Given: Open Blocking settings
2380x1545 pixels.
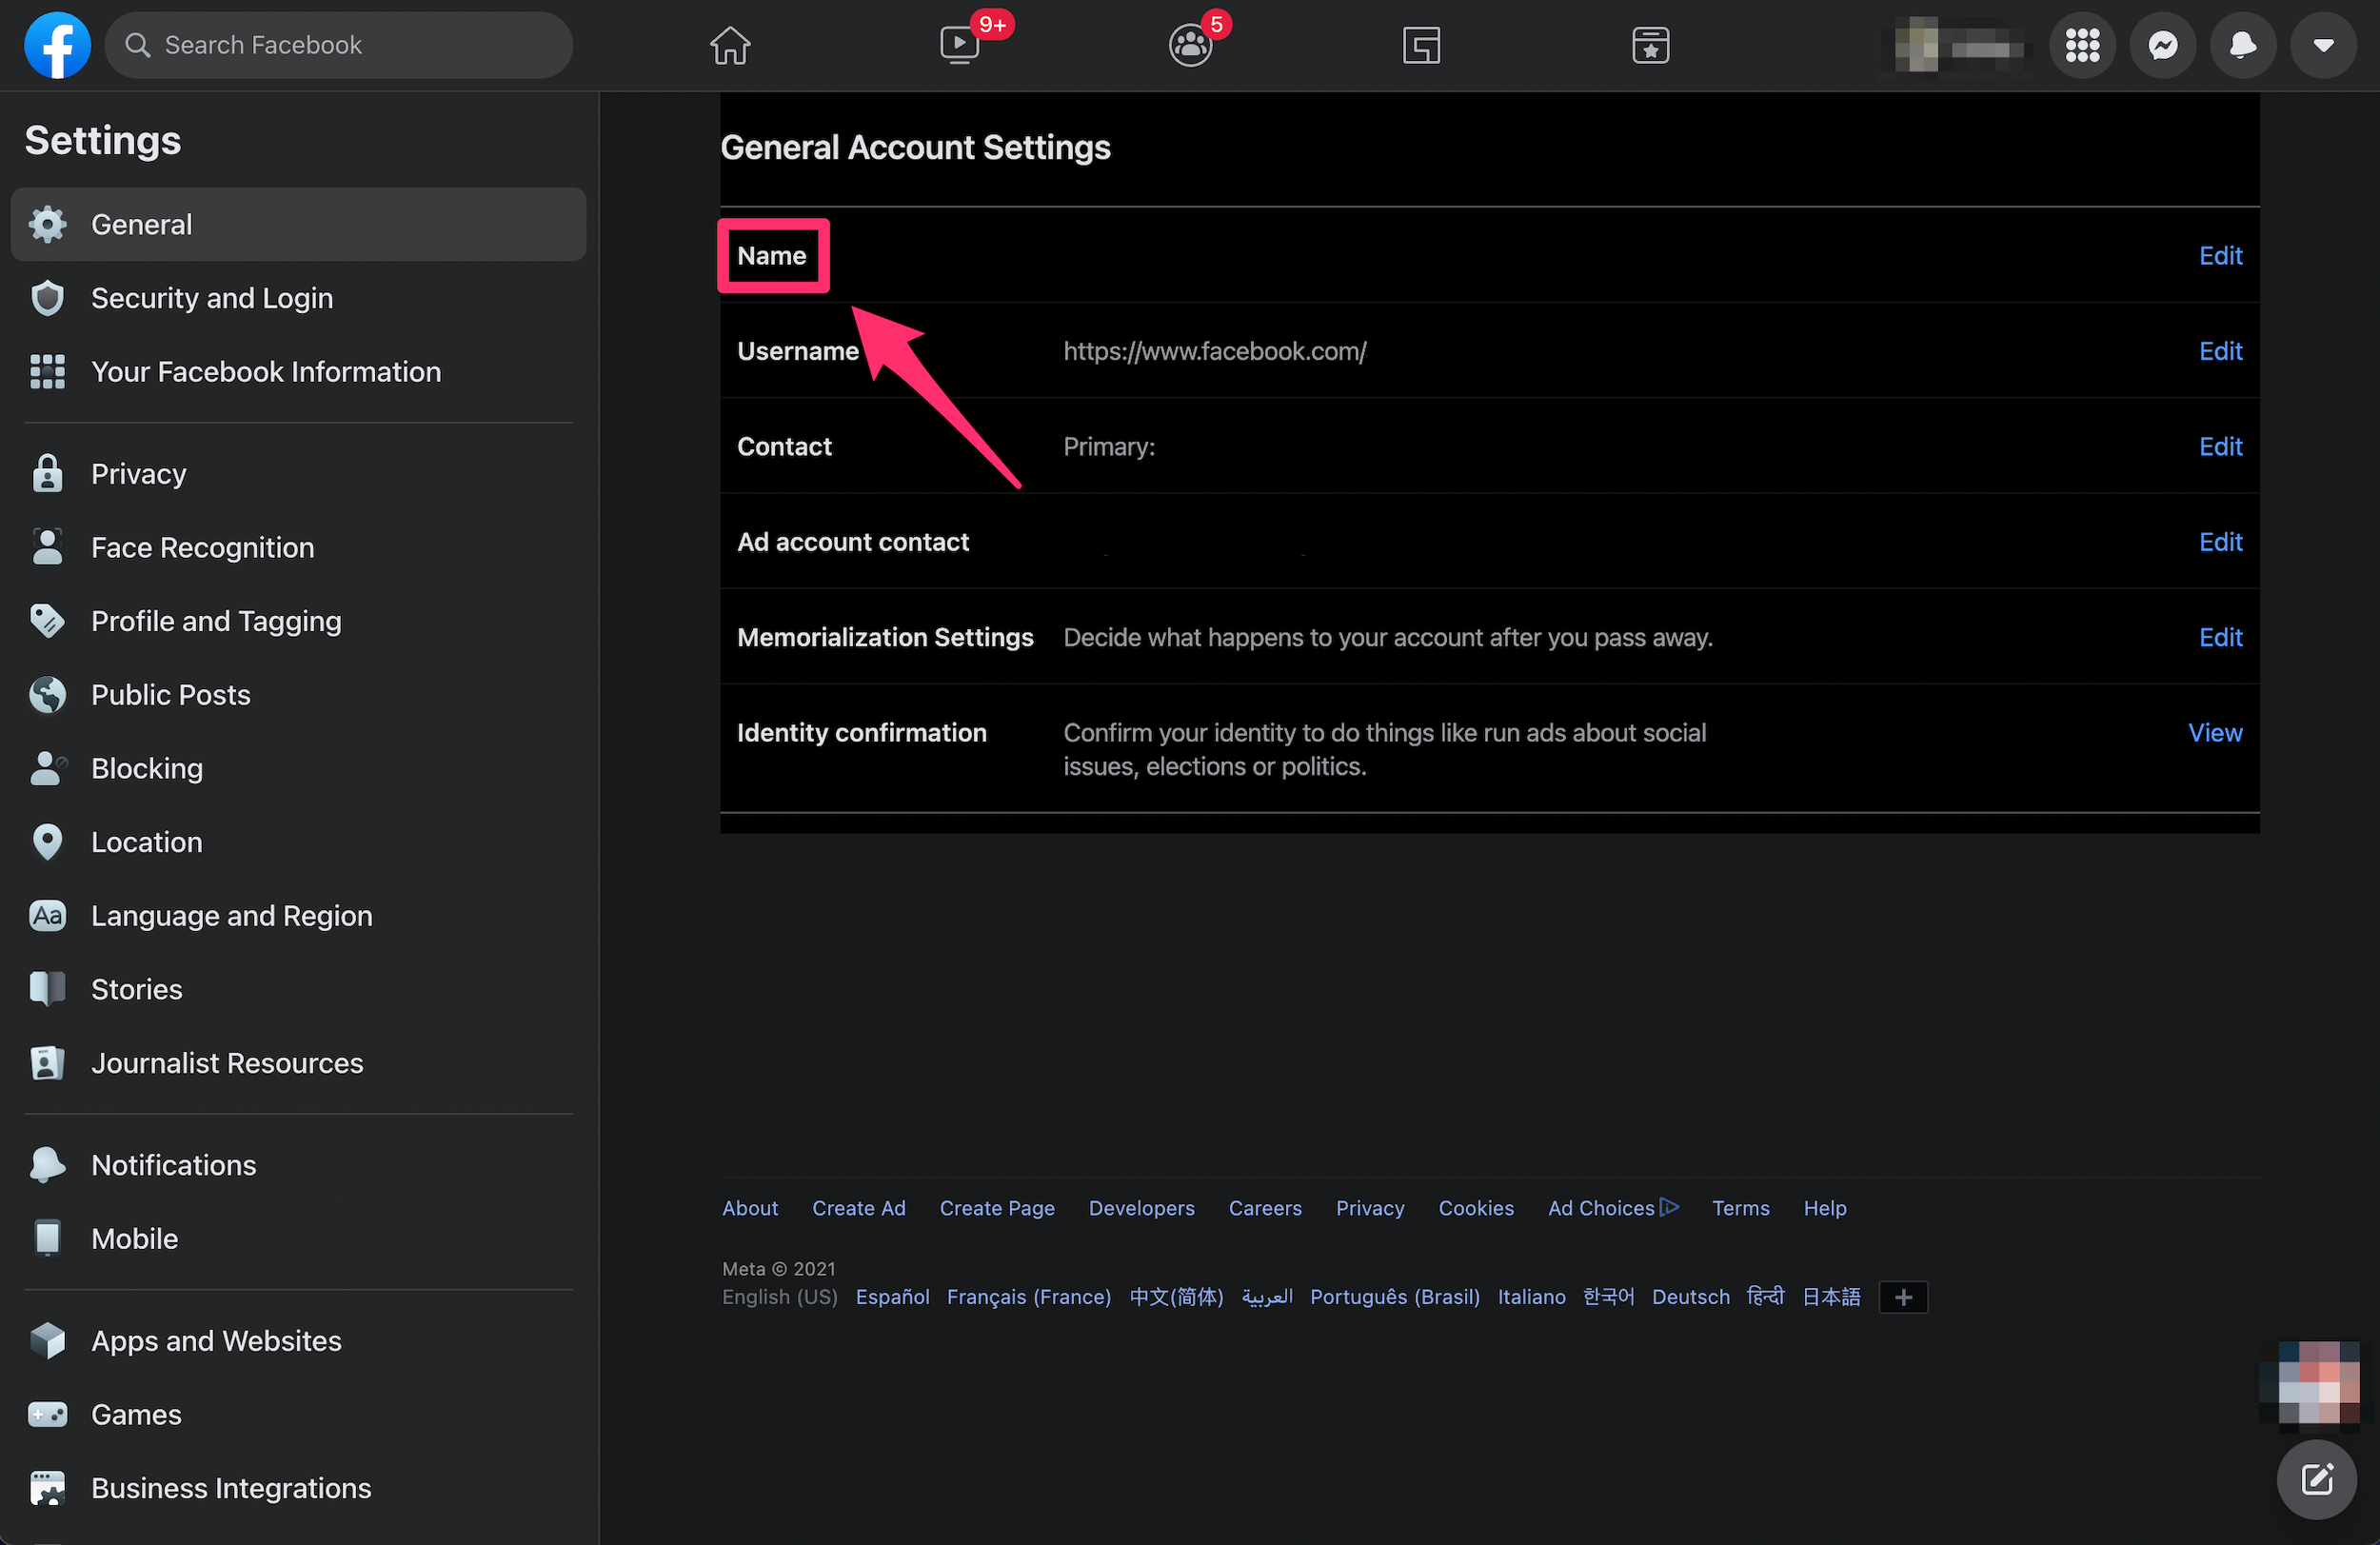Looking at the screenshot, I should pyautogui.click(x=298, y=769).
